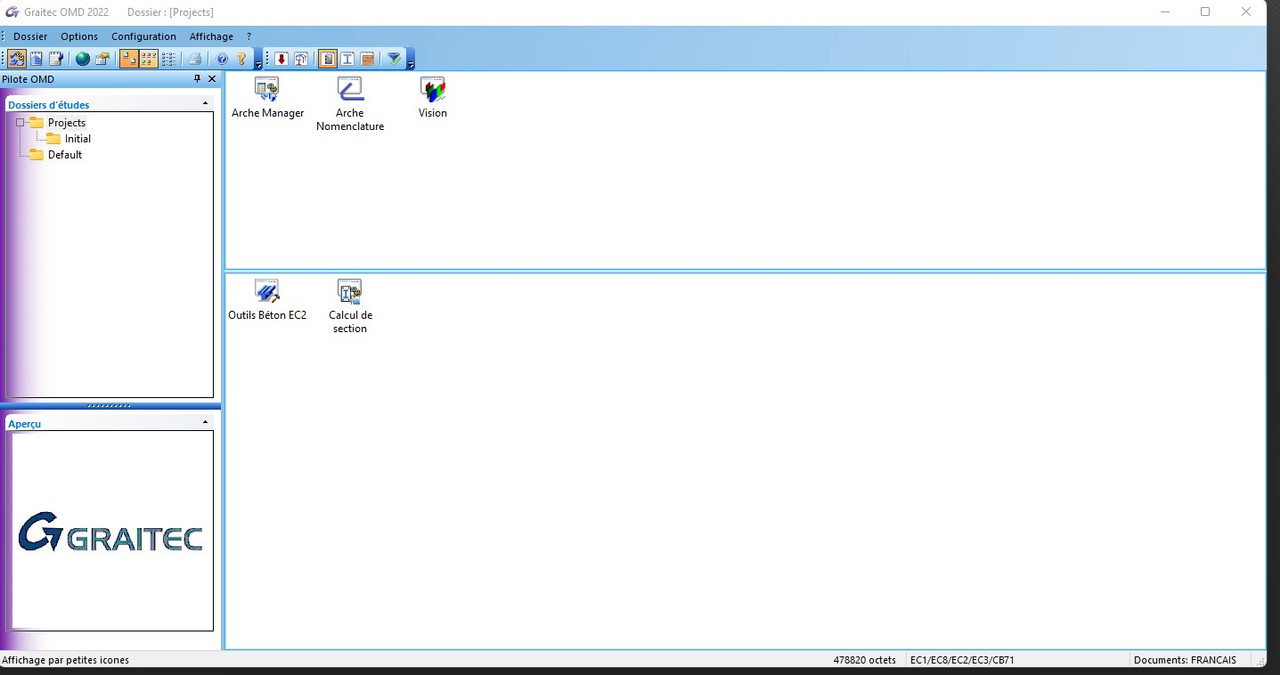
Task: Click the Graitec application icon in the title bar
Action: pyautogui.click(x=12, y=12)
